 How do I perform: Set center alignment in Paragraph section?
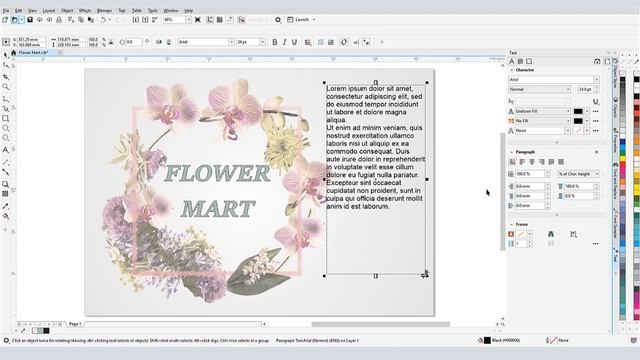532,162
